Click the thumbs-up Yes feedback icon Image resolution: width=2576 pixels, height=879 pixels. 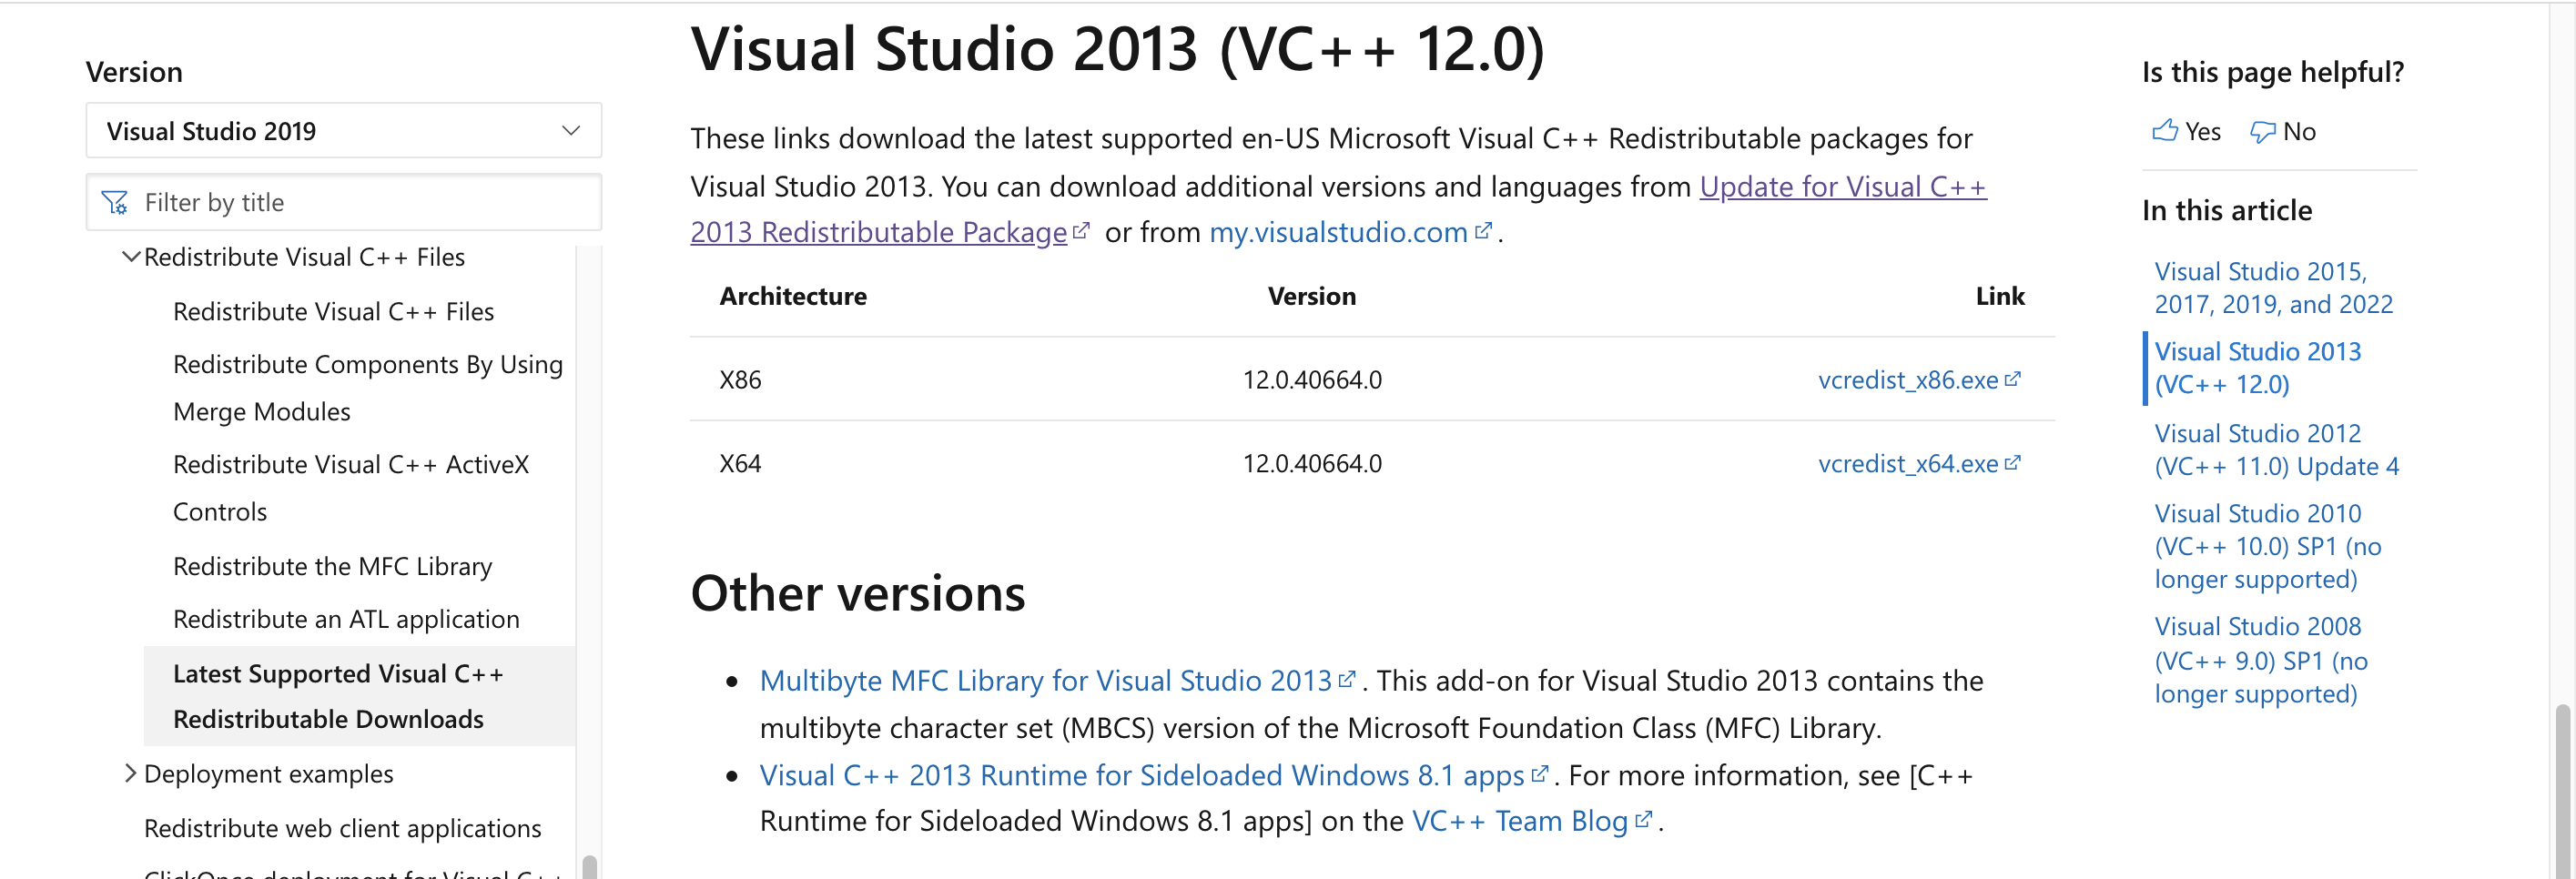(2165, 131)
